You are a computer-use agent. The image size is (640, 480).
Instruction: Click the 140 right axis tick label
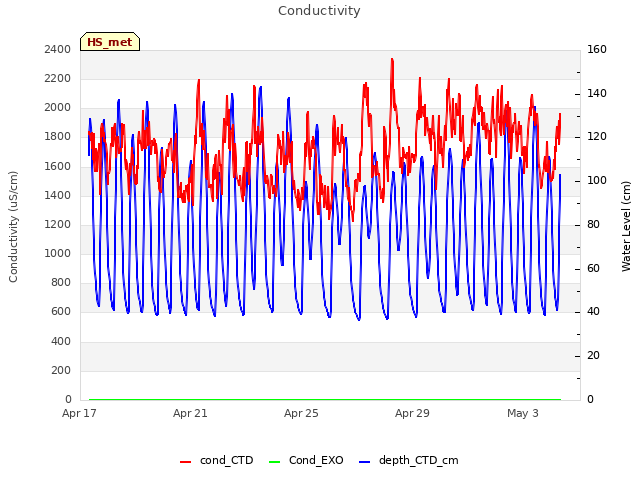coord(597,93)
